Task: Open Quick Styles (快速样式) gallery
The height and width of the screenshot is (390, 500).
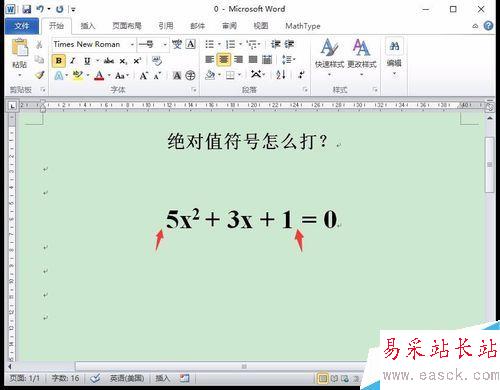Action: (329, 57)
